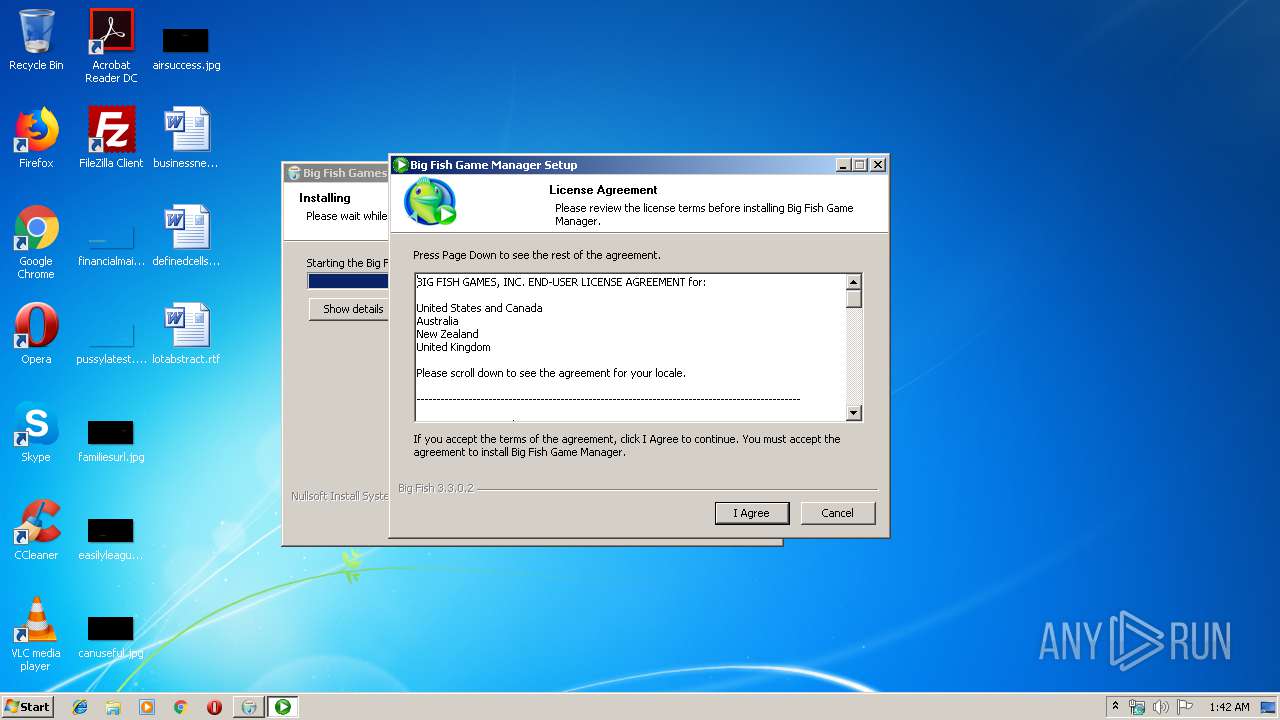The width and height of the screenshot is (1280, 720).
Task: Open the media player taskbar icon
Action: click(x=147, y=707)
